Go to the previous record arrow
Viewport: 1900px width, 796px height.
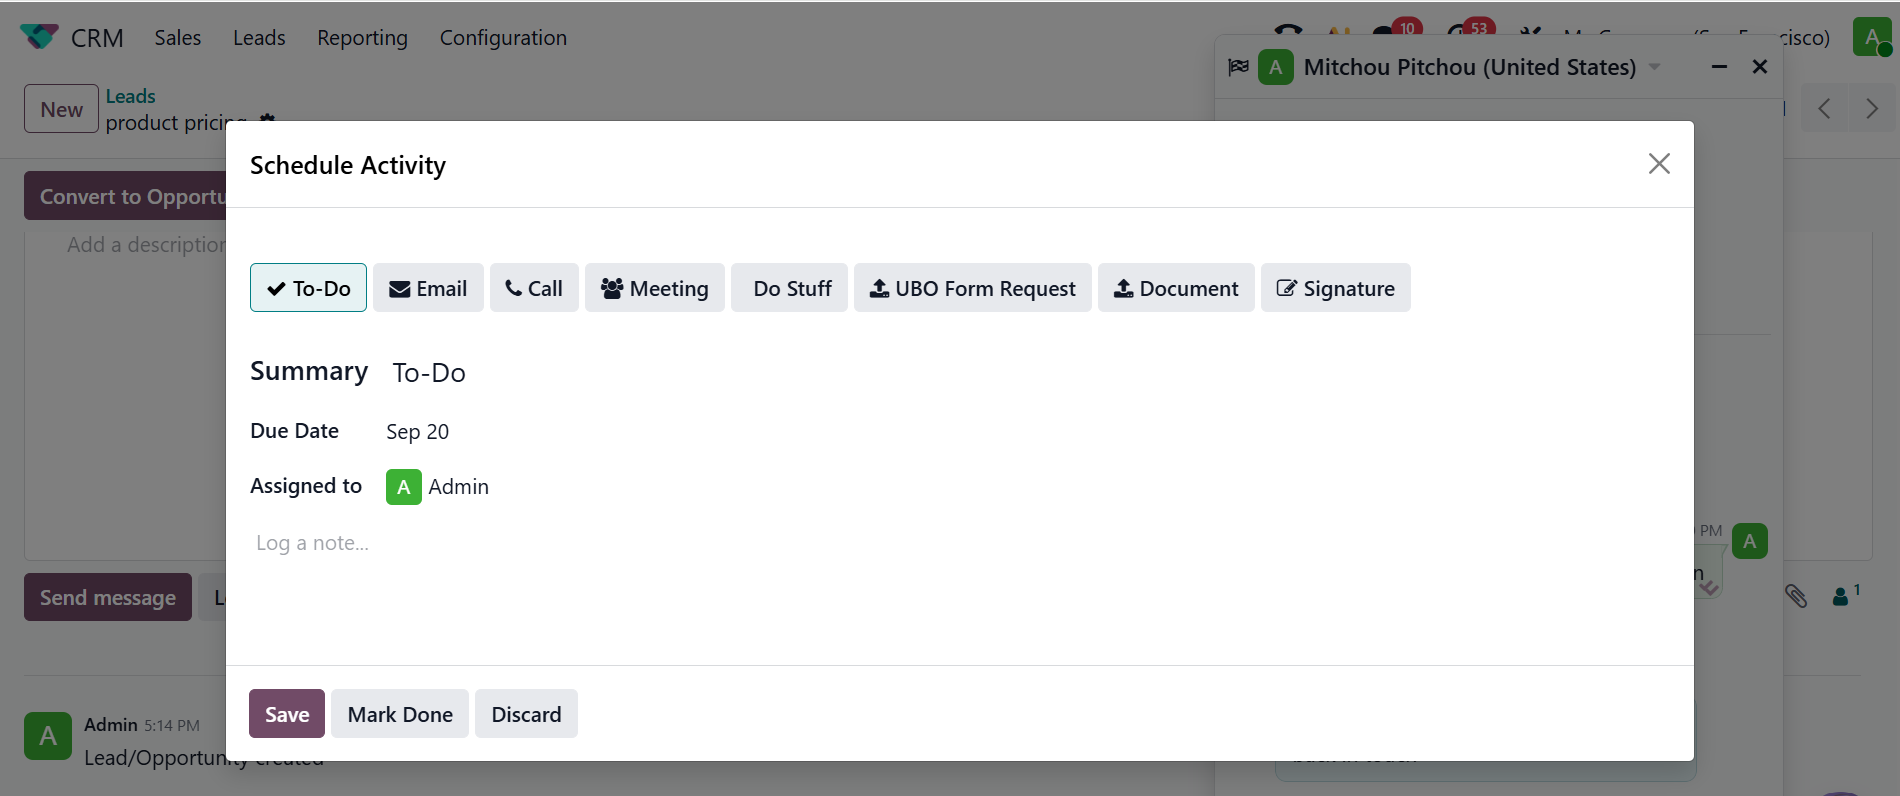click(1825, 109)
